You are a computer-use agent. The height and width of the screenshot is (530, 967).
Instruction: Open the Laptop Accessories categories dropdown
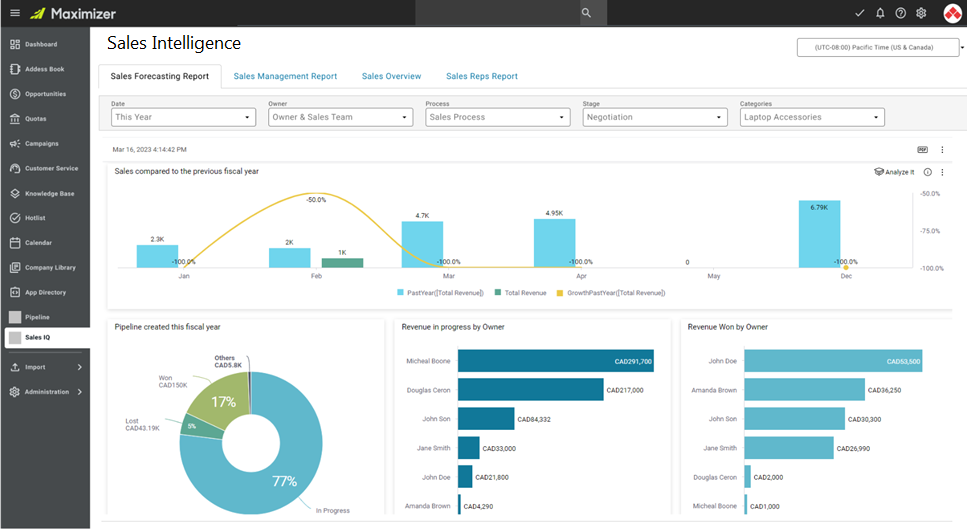tap(812, 117)
